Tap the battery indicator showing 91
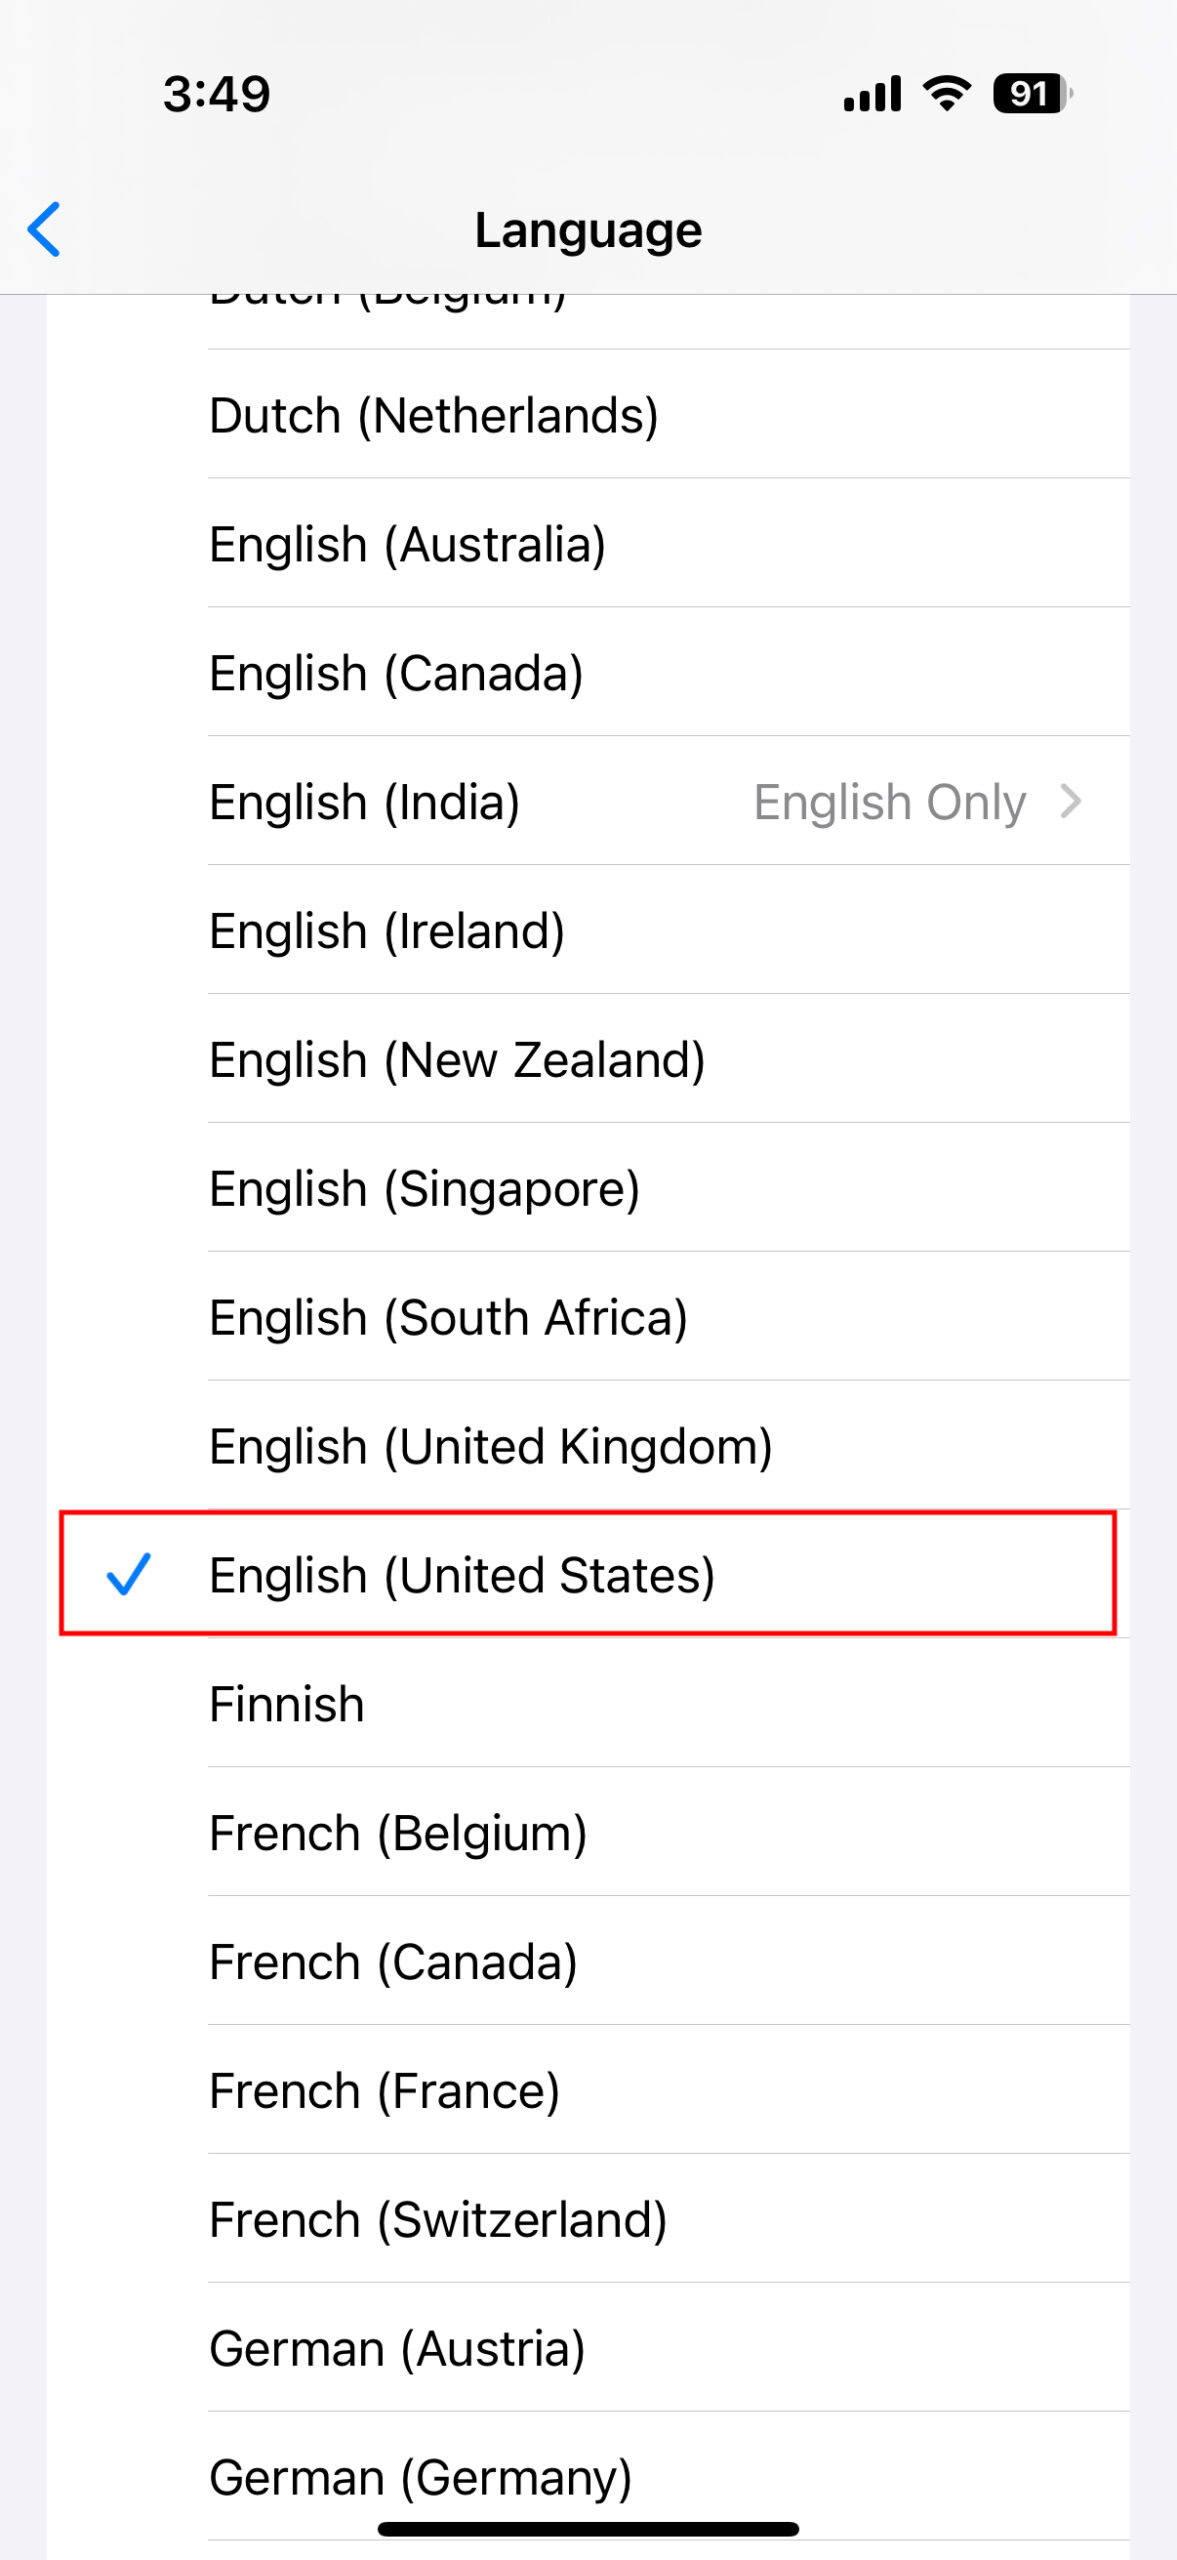The width and height of the screenshot is (1177, 2560). pyautogui.click(x=1031, y=94)
